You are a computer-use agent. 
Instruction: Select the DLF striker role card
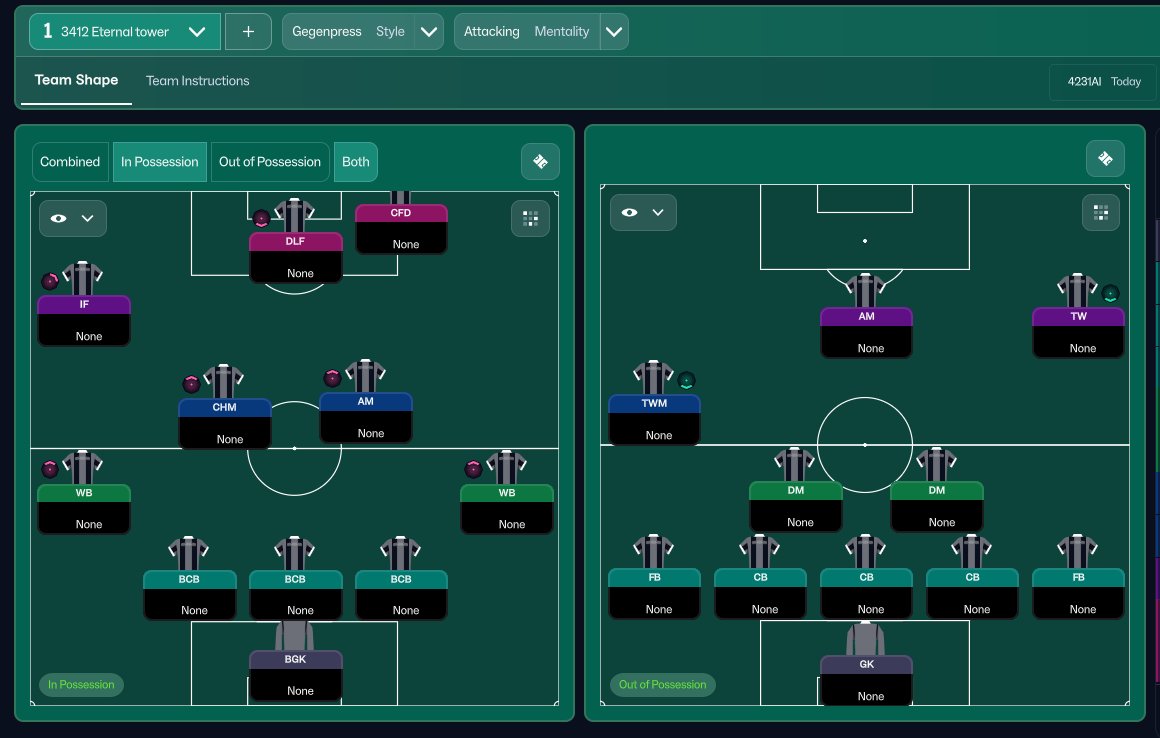tap(296, 257)
